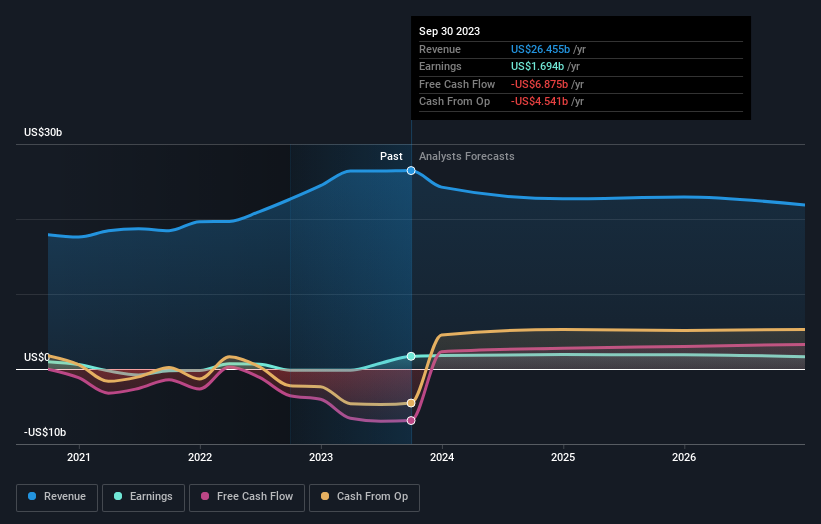Click the -US$4.541b cash from op value
This screenshot has height=524, width=821.
click(x=539, y=102)
